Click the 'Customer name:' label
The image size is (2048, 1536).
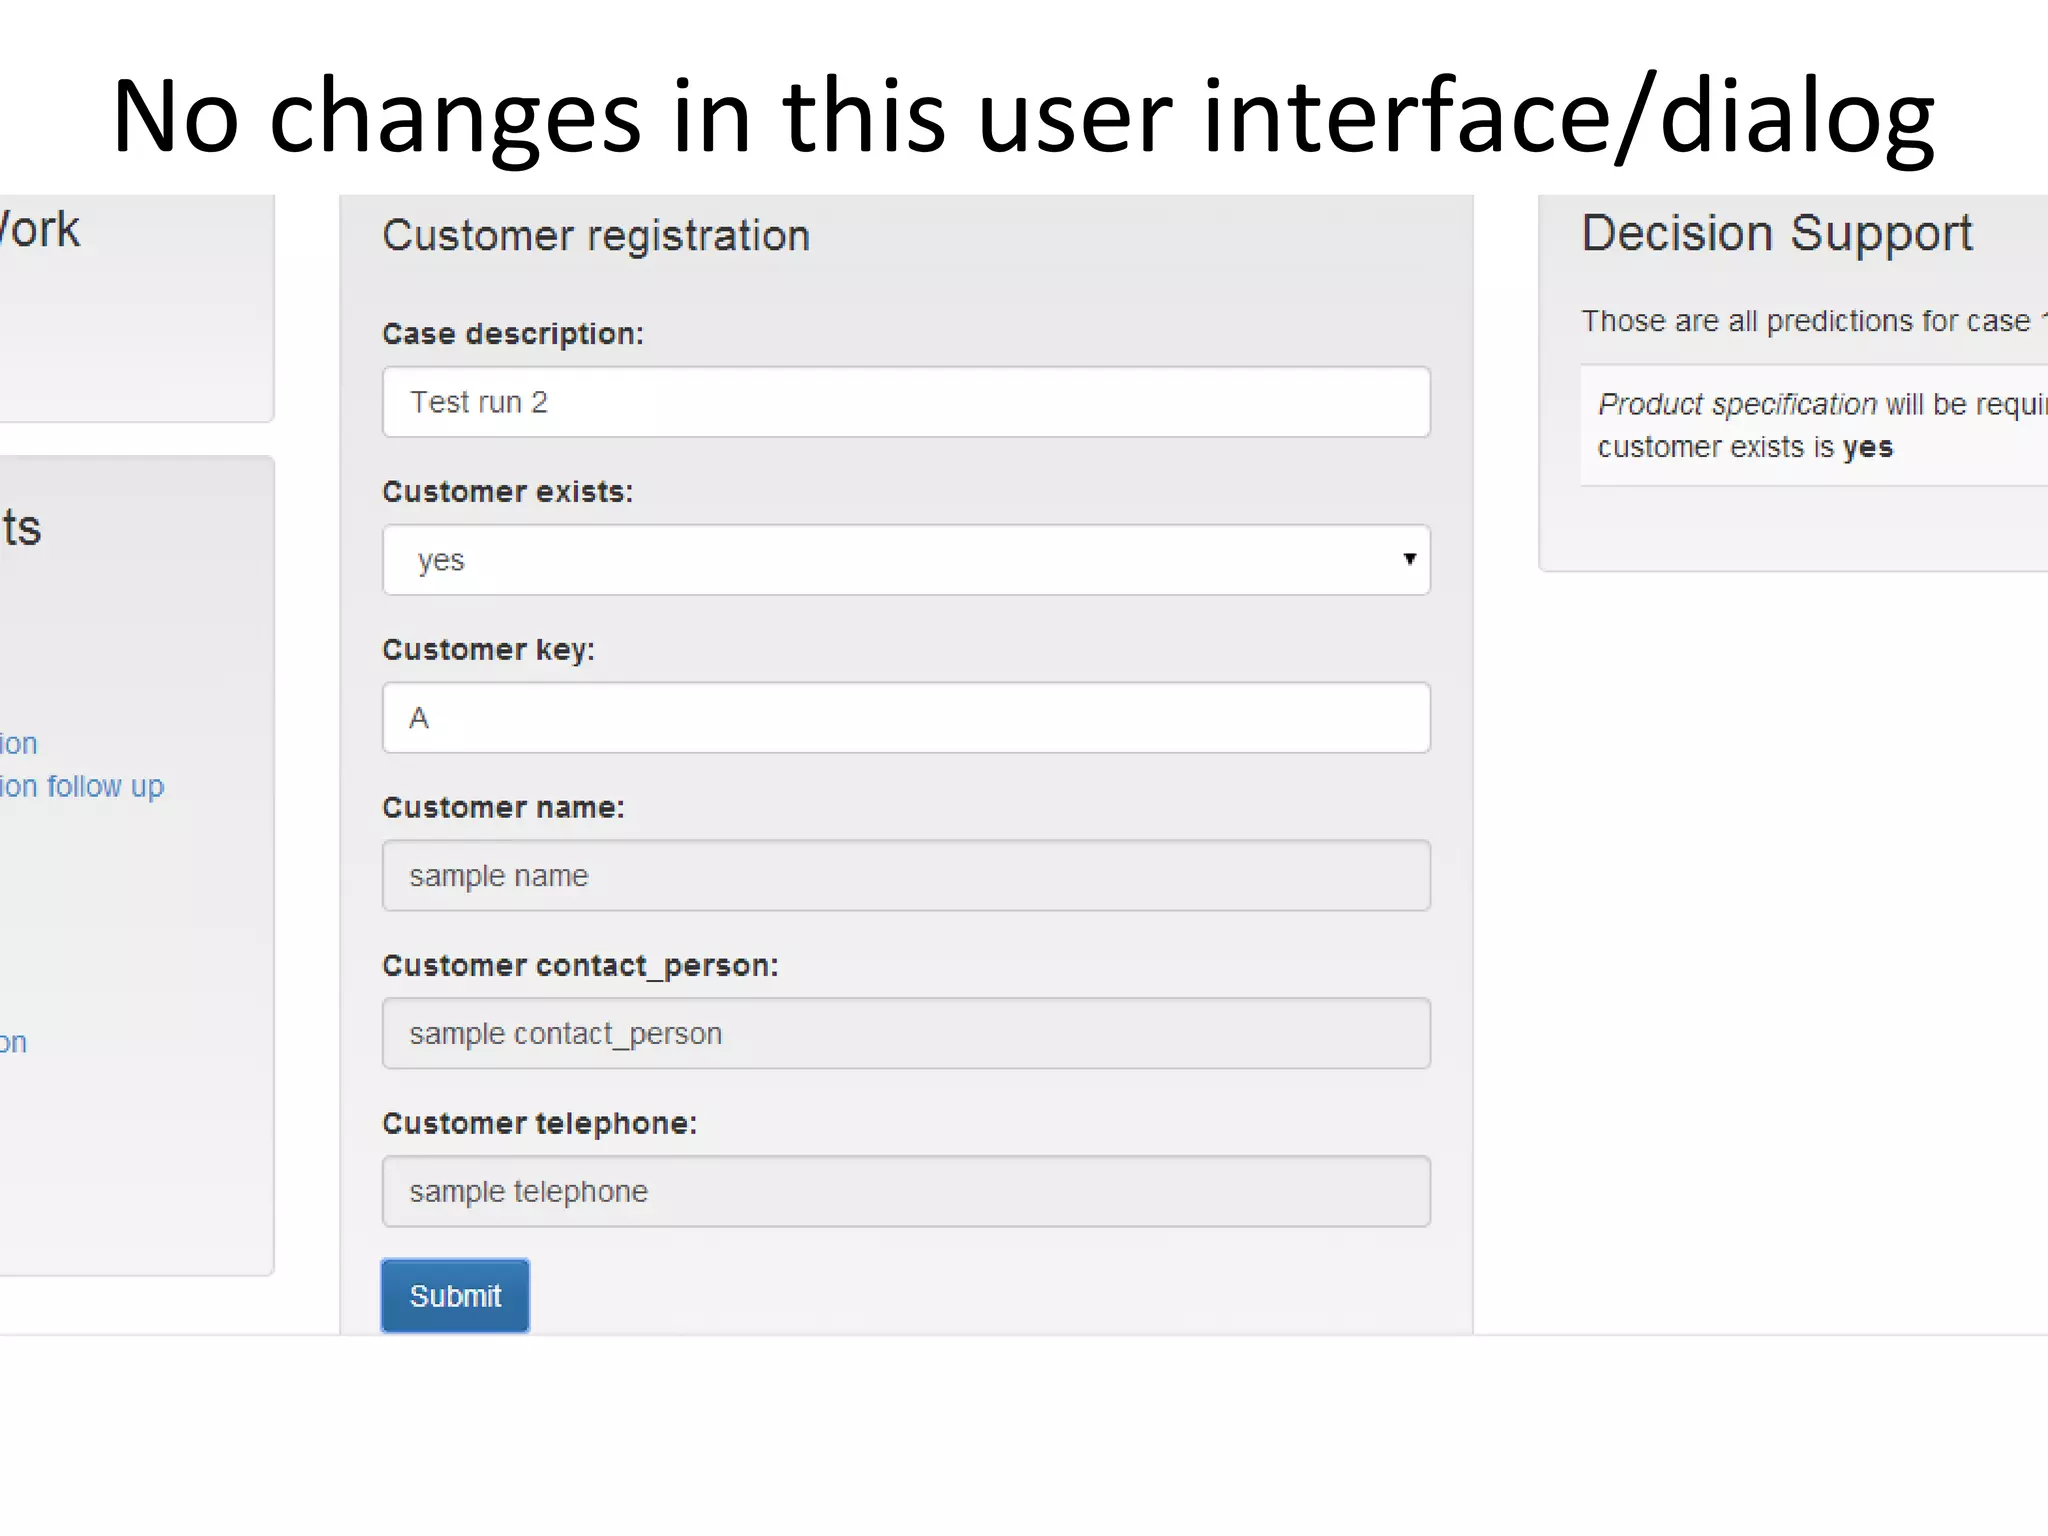click(503, 808)
